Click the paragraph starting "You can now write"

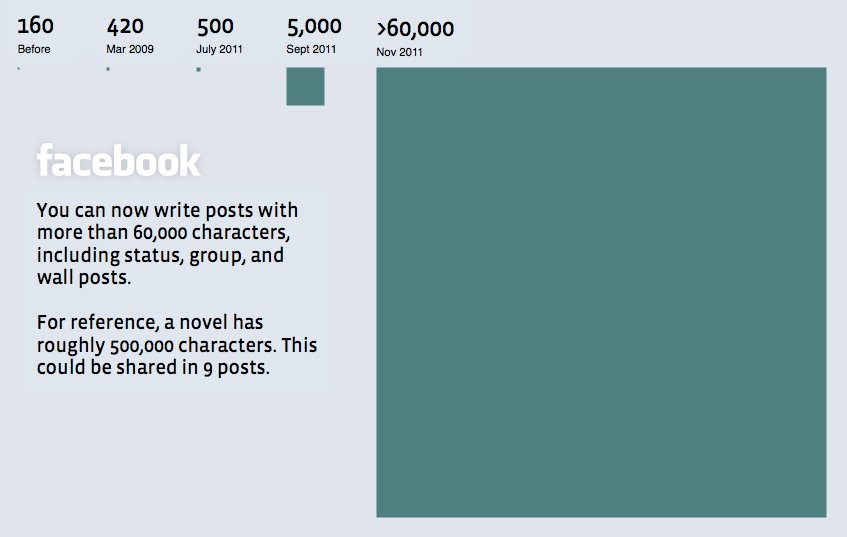pos(167,244)
